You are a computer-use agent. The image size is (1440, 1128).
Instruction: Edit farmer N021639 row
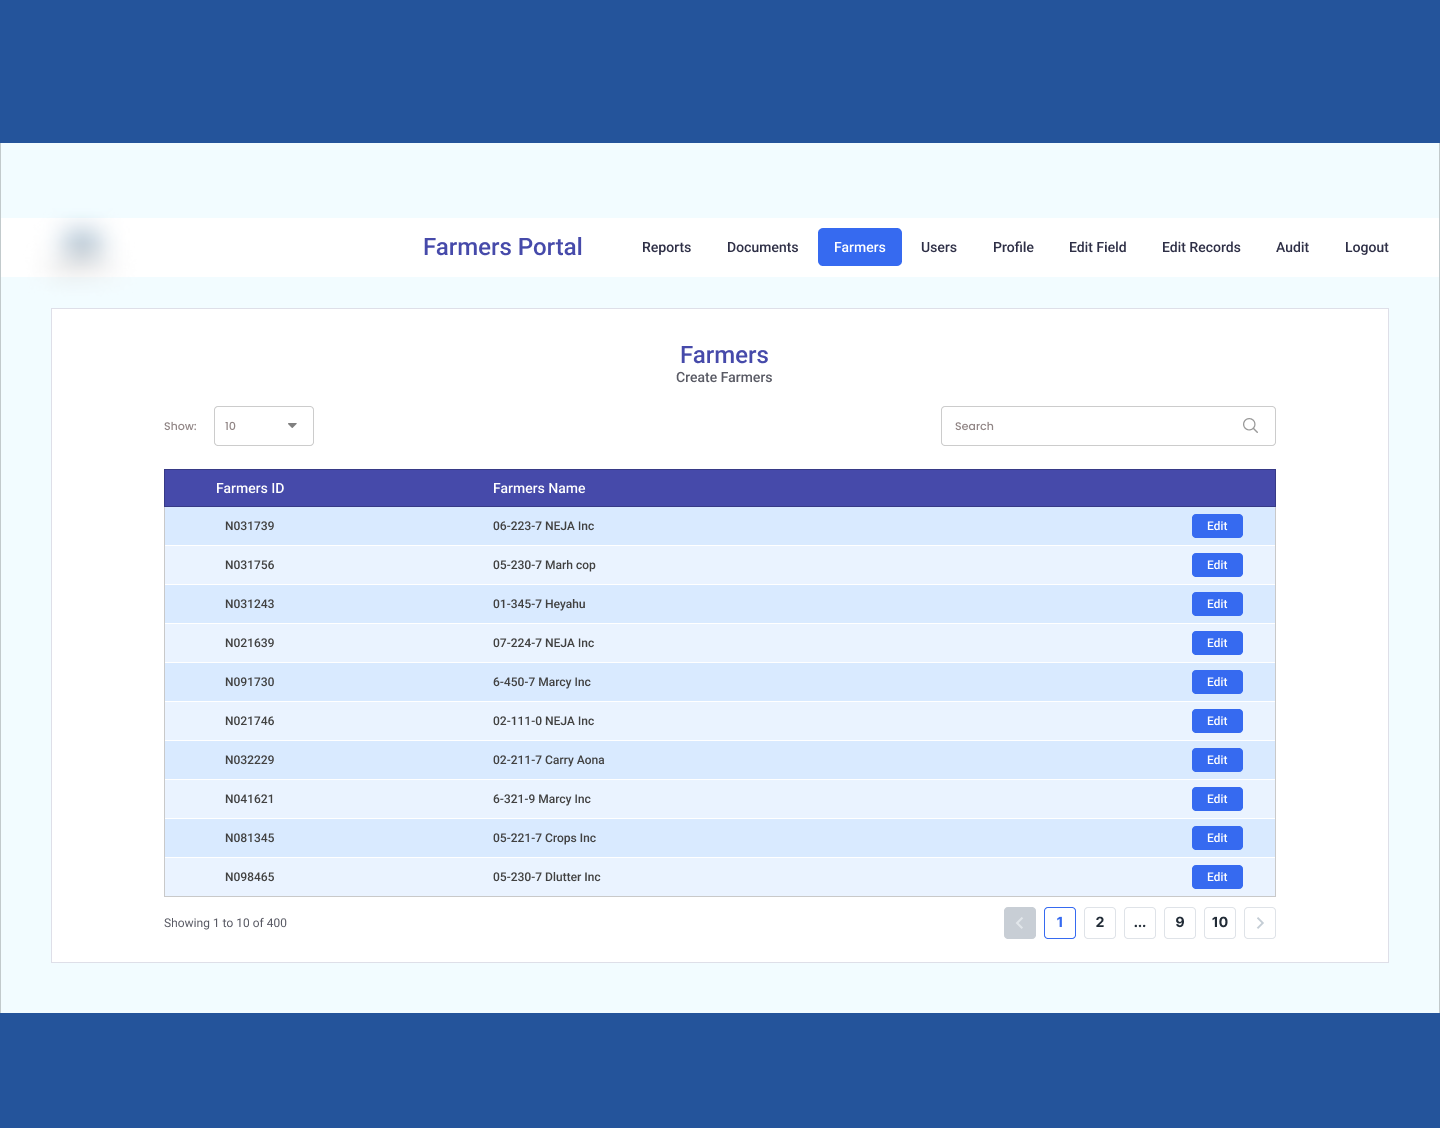[1217, 643]
